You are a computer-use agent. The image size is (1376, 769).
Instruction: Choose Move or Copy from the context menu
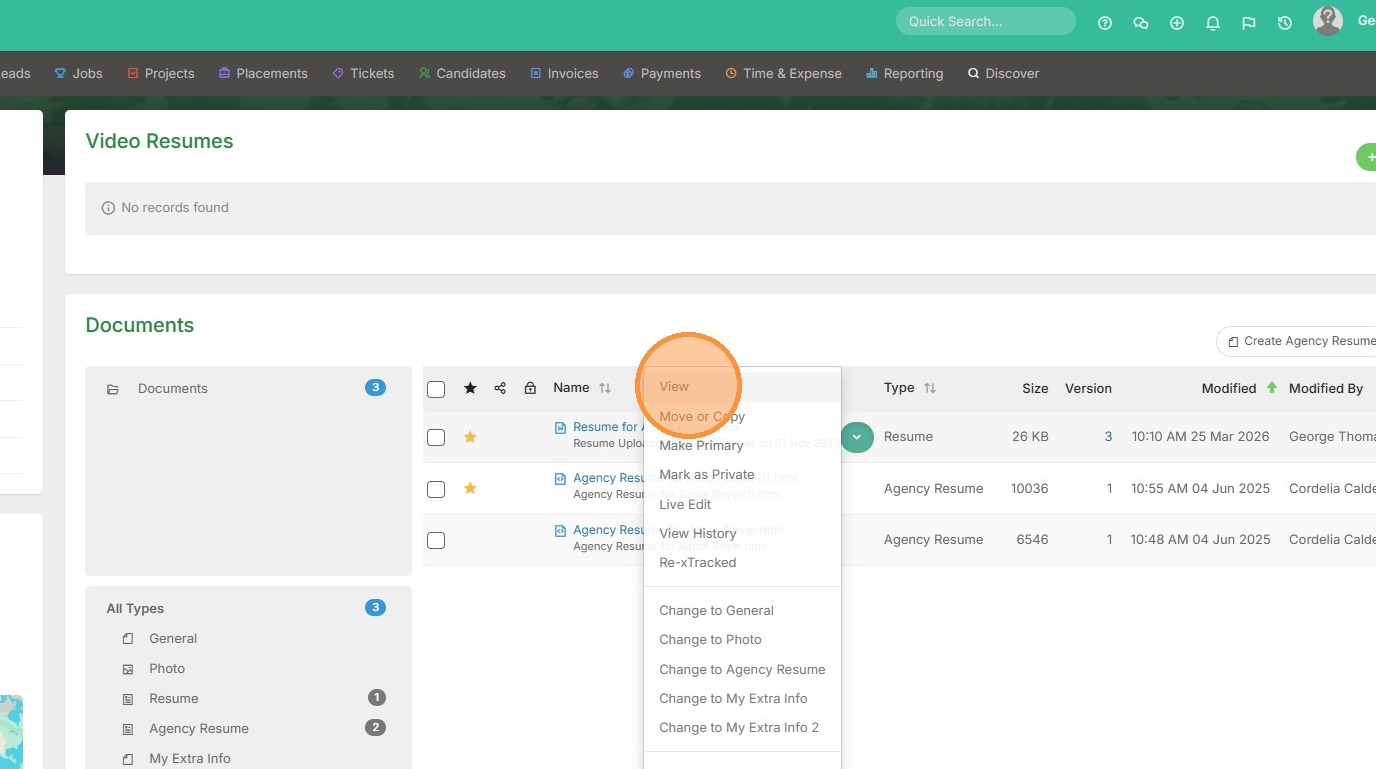[x=742, y=417]
